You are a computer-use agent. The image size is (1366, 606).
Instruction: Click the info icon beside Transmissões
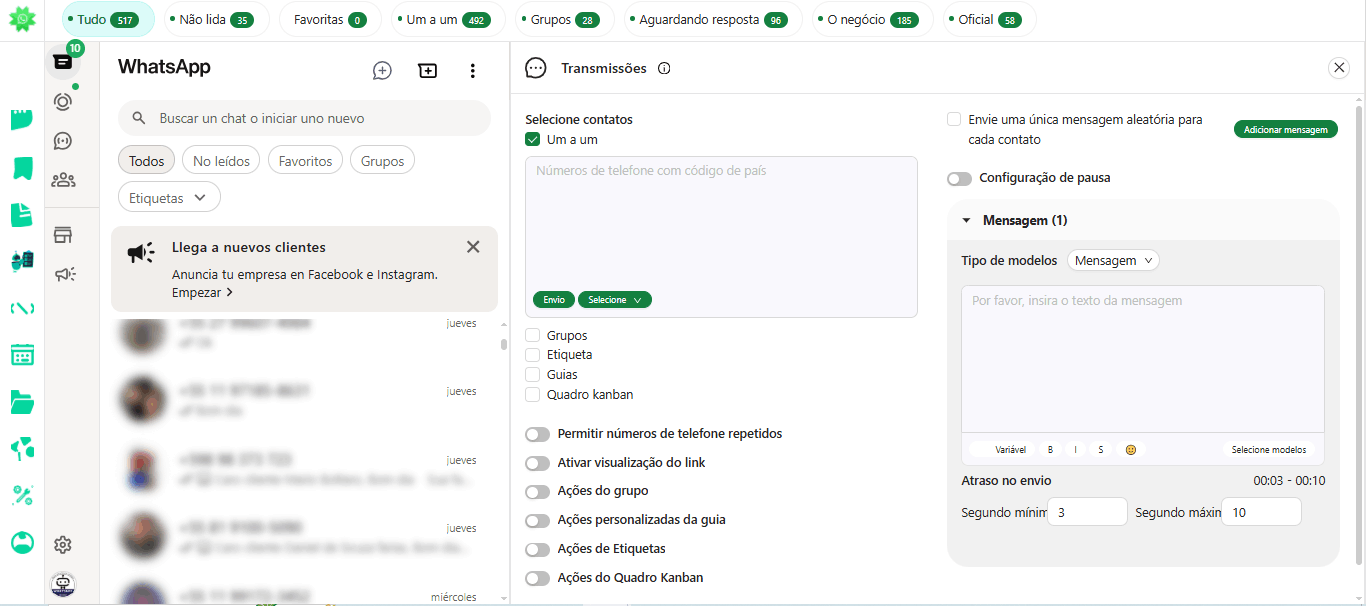point(664,68)
